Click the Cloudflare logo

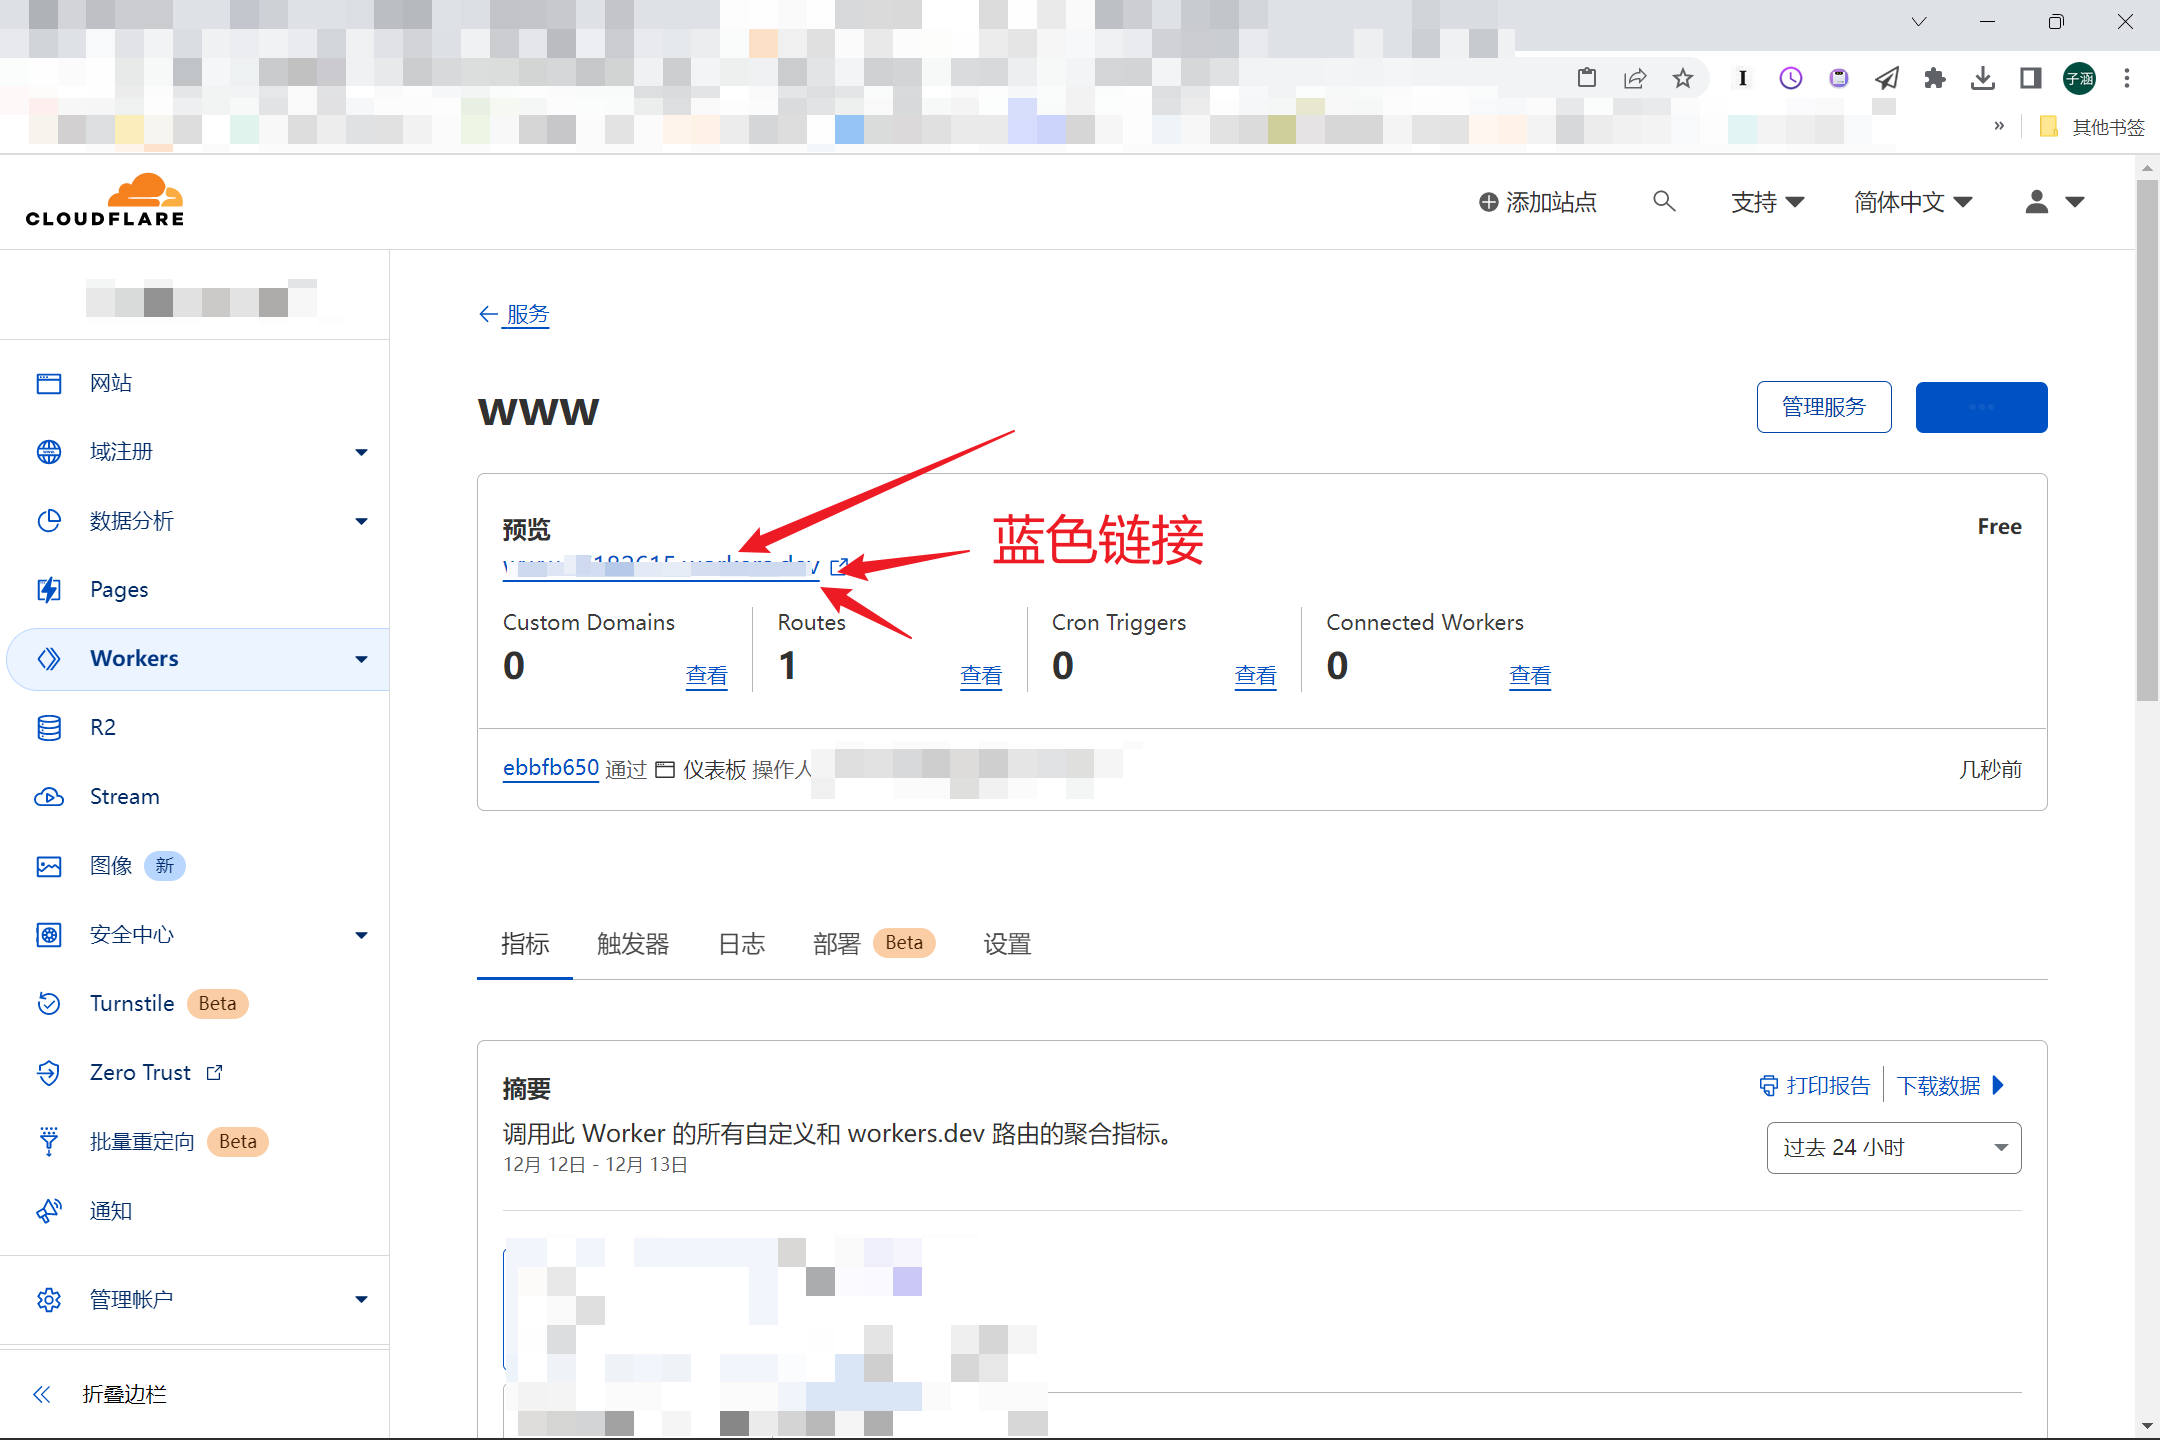pos(105,201)
